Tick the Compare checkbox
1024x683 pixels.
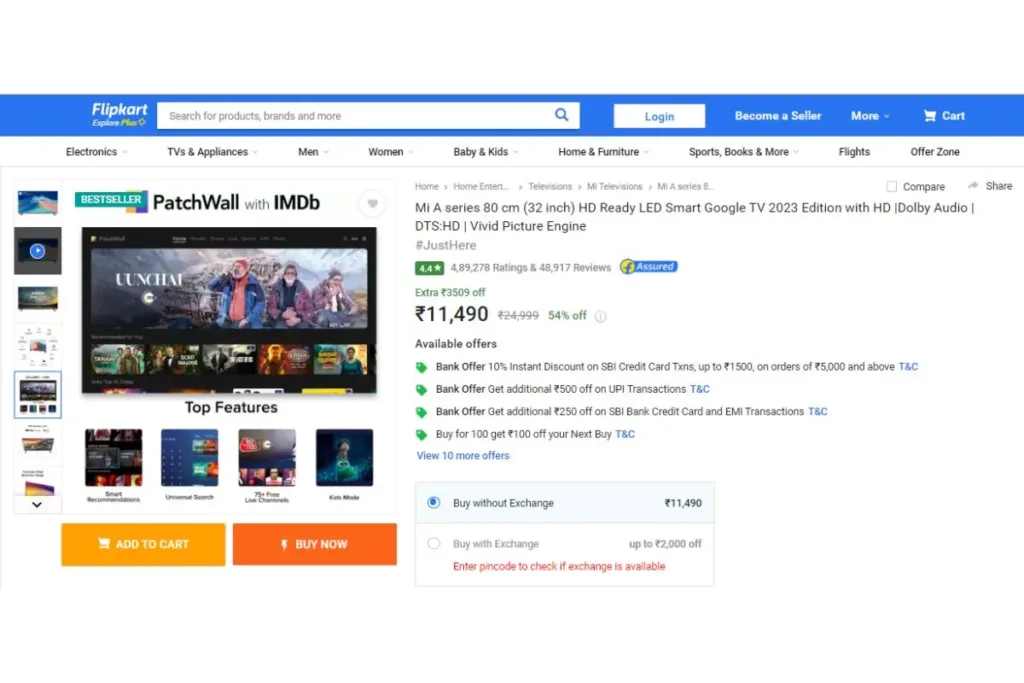[891, 187]
